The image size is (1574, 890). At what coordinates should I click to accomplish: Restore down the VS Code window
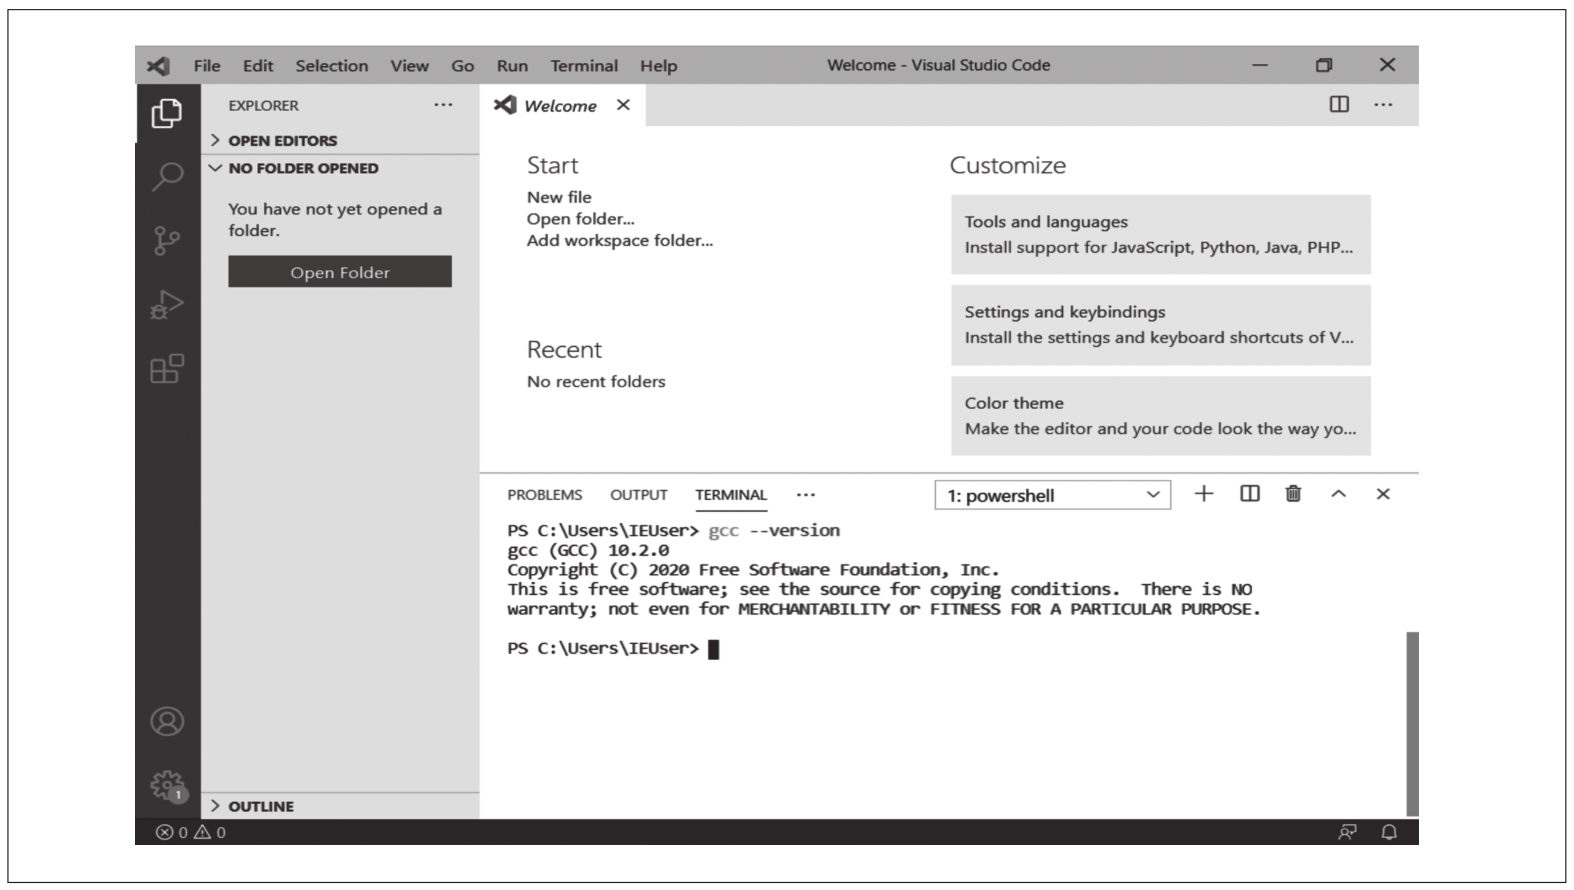tap(1324, 65)
